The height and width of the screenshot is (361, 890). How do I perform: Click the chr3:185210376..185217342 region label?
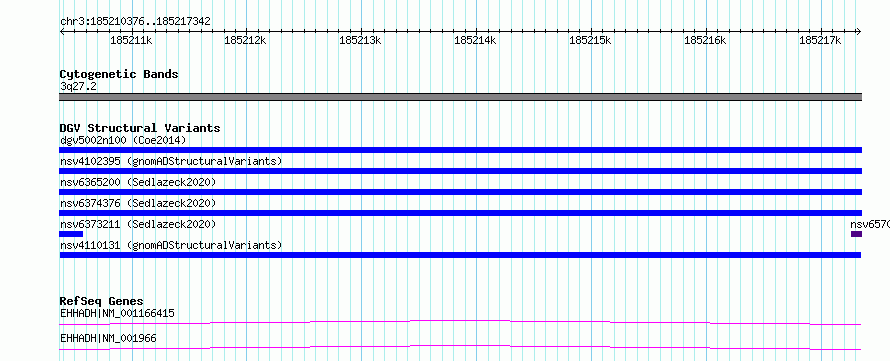click(135, 22)
